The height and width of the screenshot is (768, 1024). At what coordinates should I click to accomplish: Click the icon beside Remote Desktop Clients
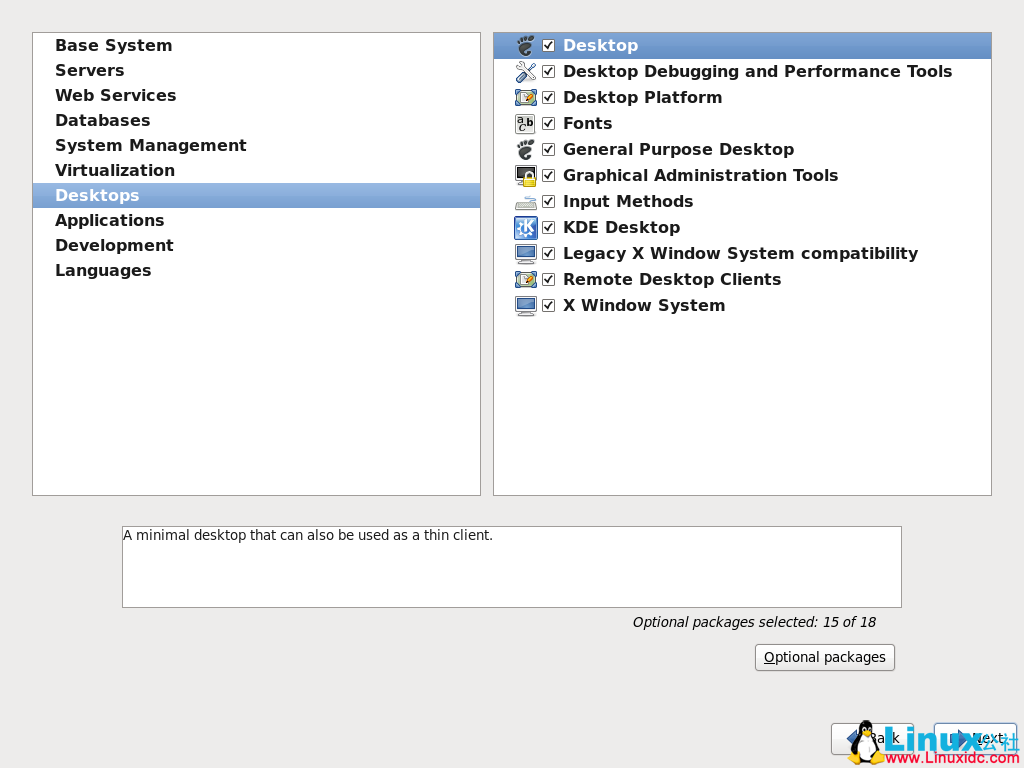pos(524,279)
